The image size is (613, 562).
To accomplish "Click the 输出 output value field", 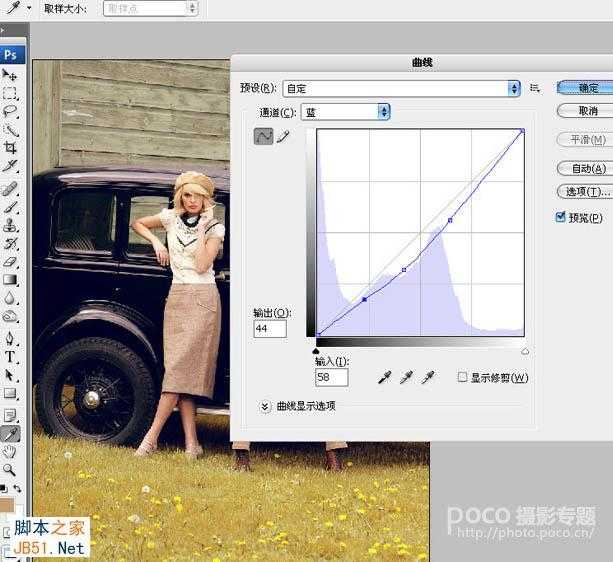I will click(x=270, y=329).
